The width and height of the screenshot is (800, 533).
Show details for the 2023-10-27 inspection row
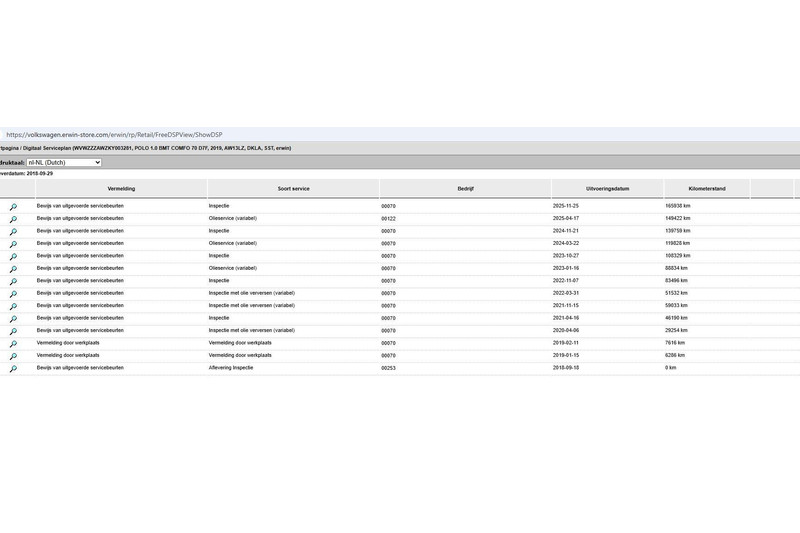pyautogui.click(x=14, y=257)
